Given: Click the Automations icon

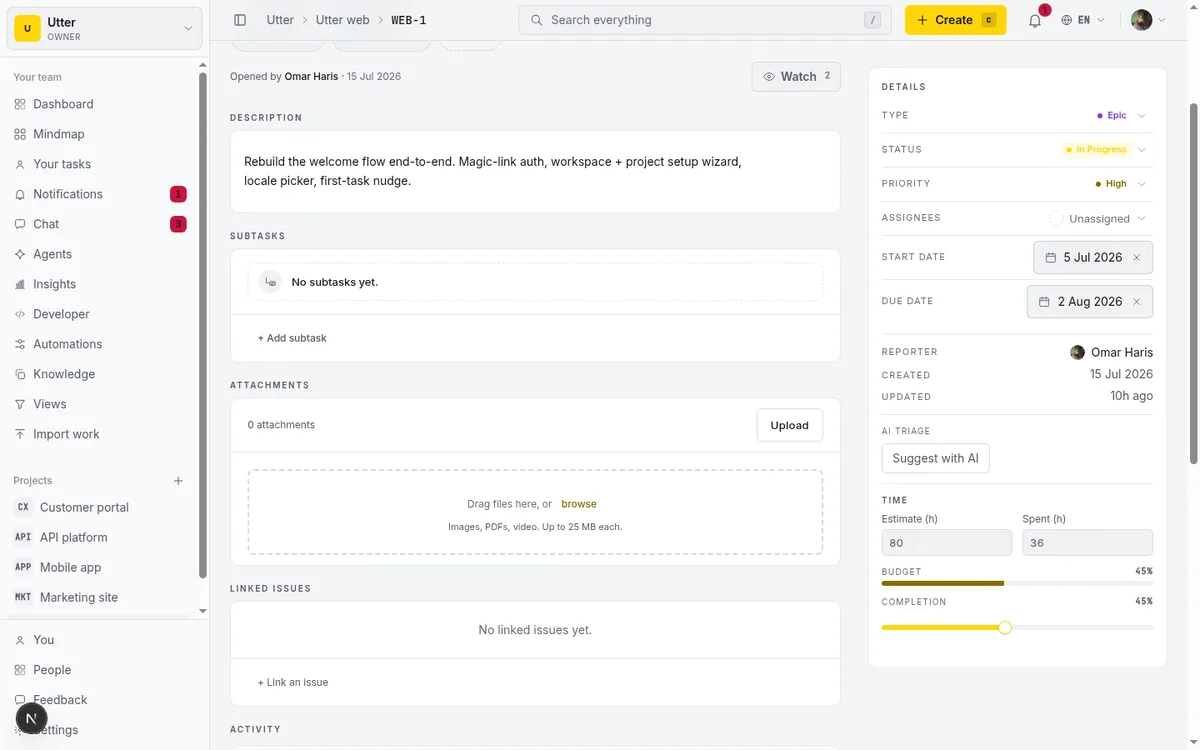Looking at the screenshot, I should click(20, 344).
